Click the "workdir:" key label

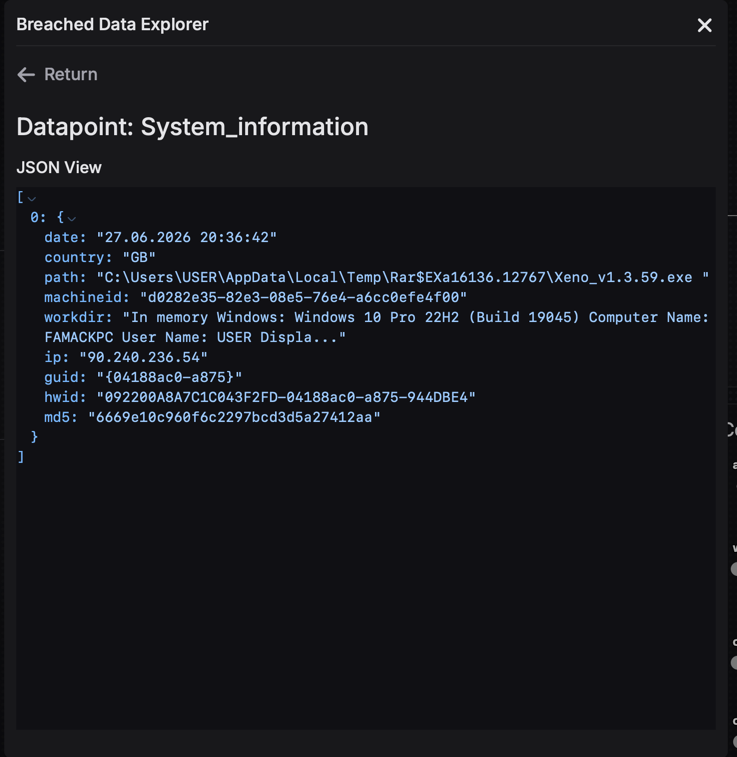coord(78,317)
